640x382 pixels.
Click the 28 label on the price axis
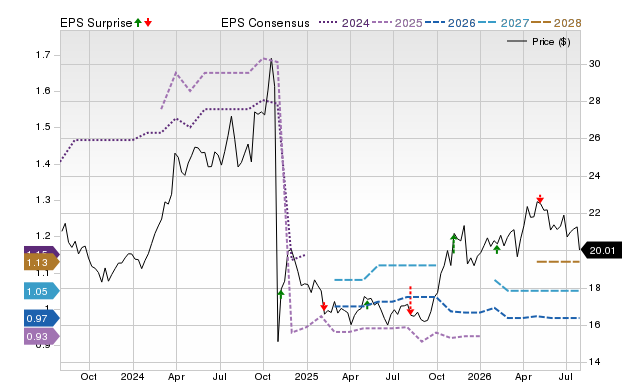(x=595, y=101)
